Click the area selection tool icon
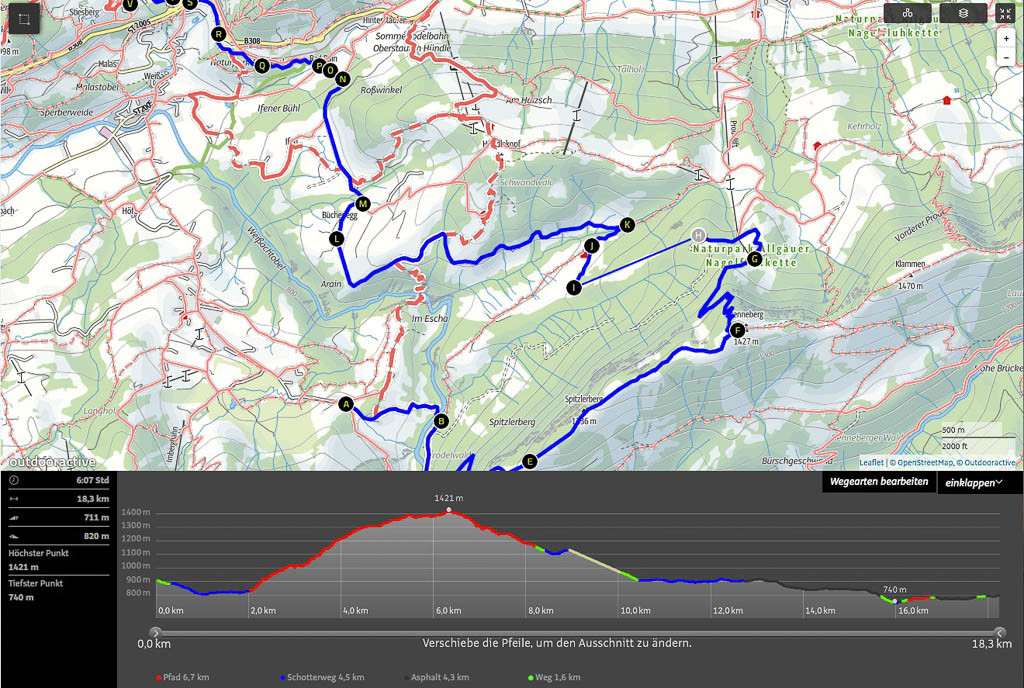Viewport: 1024px width, 688px height. tap(22, 20)
